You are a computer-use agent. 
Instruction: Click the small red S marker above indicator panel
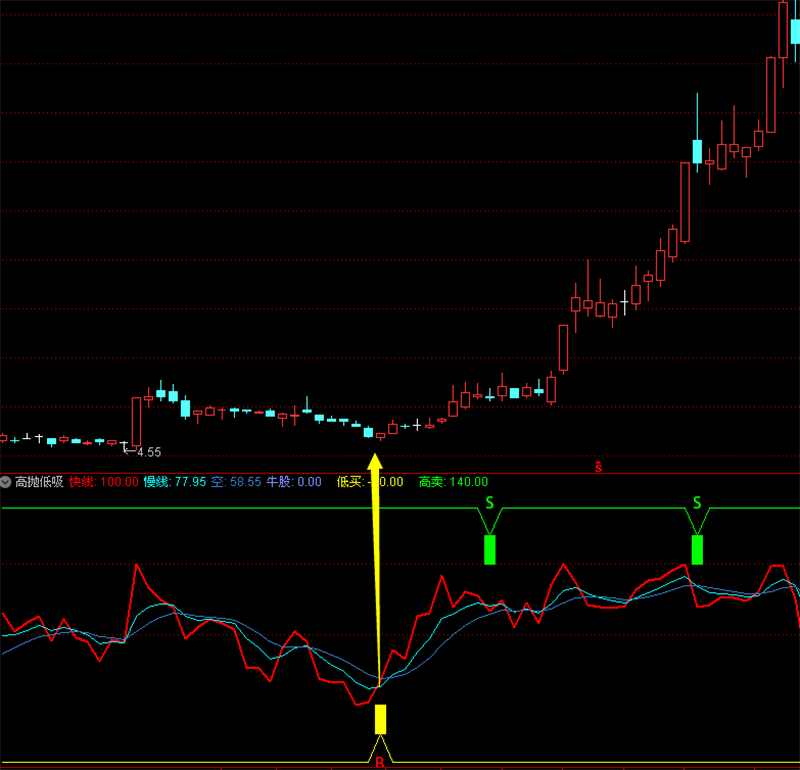[x=598, y=466]
